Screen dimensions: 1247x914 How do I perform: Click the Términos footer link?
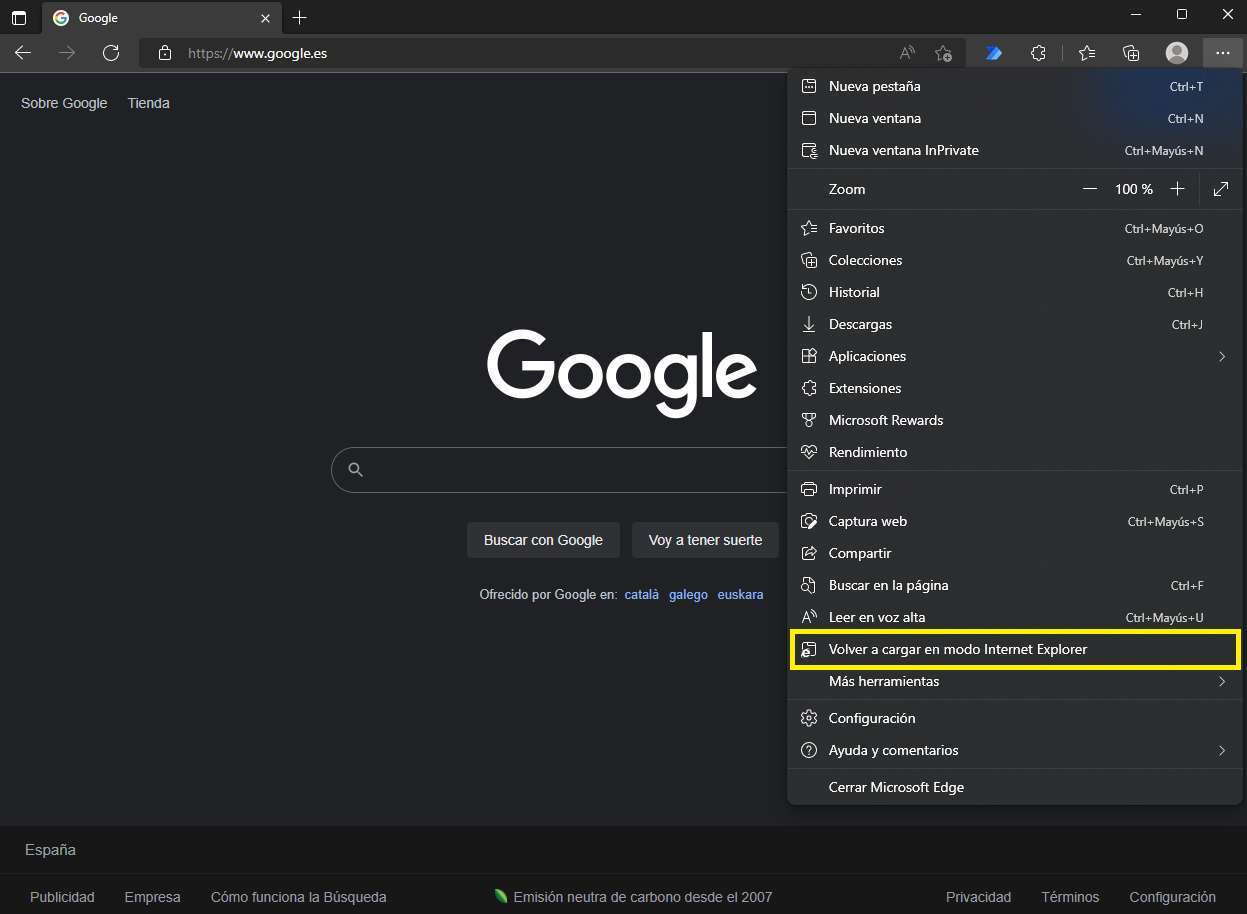(x=1070, y=897)
